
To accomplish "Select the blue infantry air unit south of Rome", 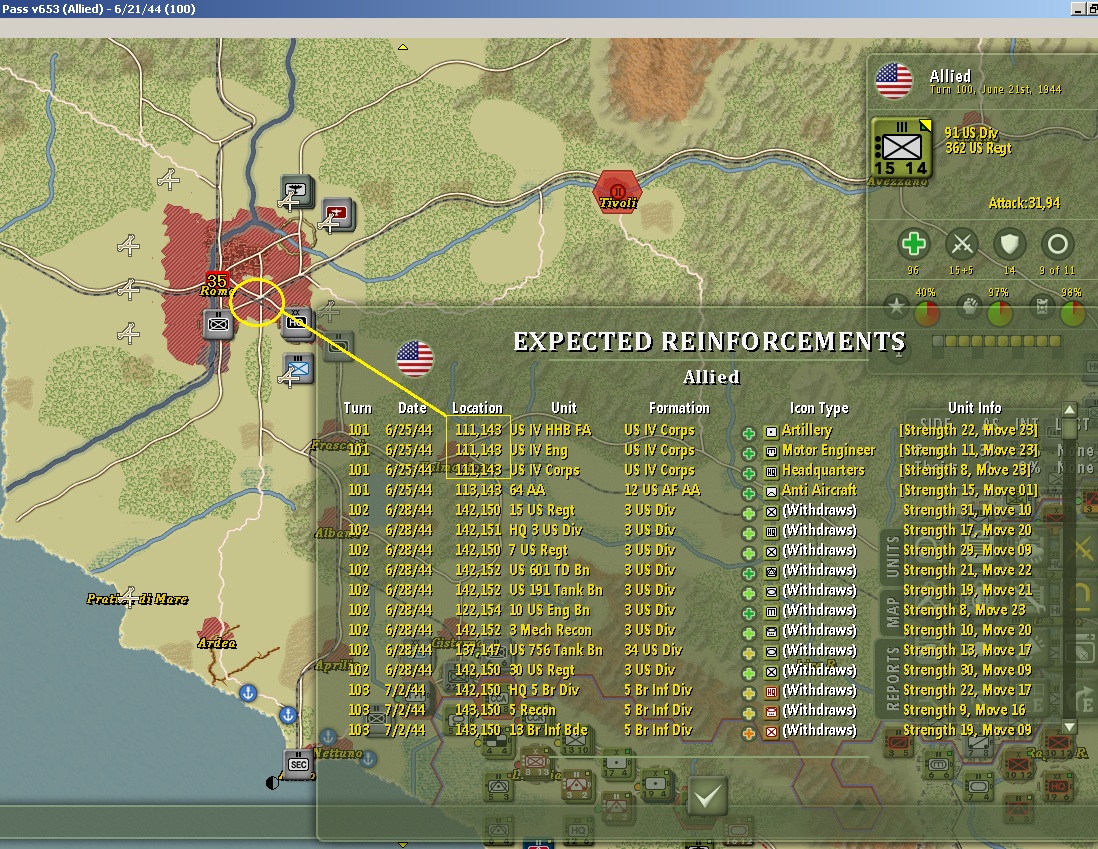I will [300, 368].
